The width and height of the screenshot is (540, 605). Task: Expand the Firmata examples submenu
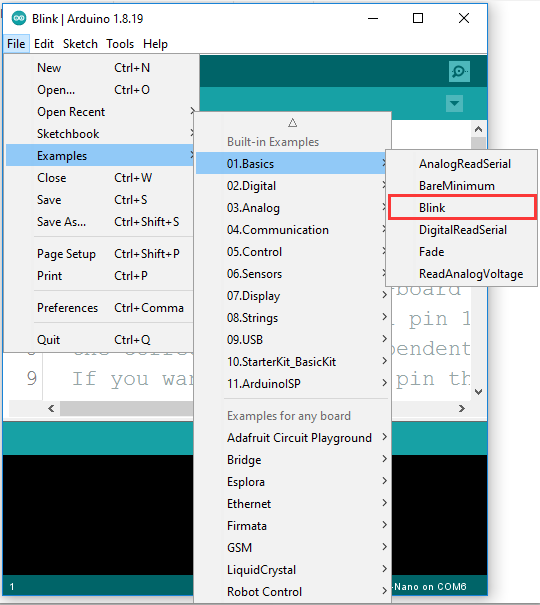coord(292,526)
